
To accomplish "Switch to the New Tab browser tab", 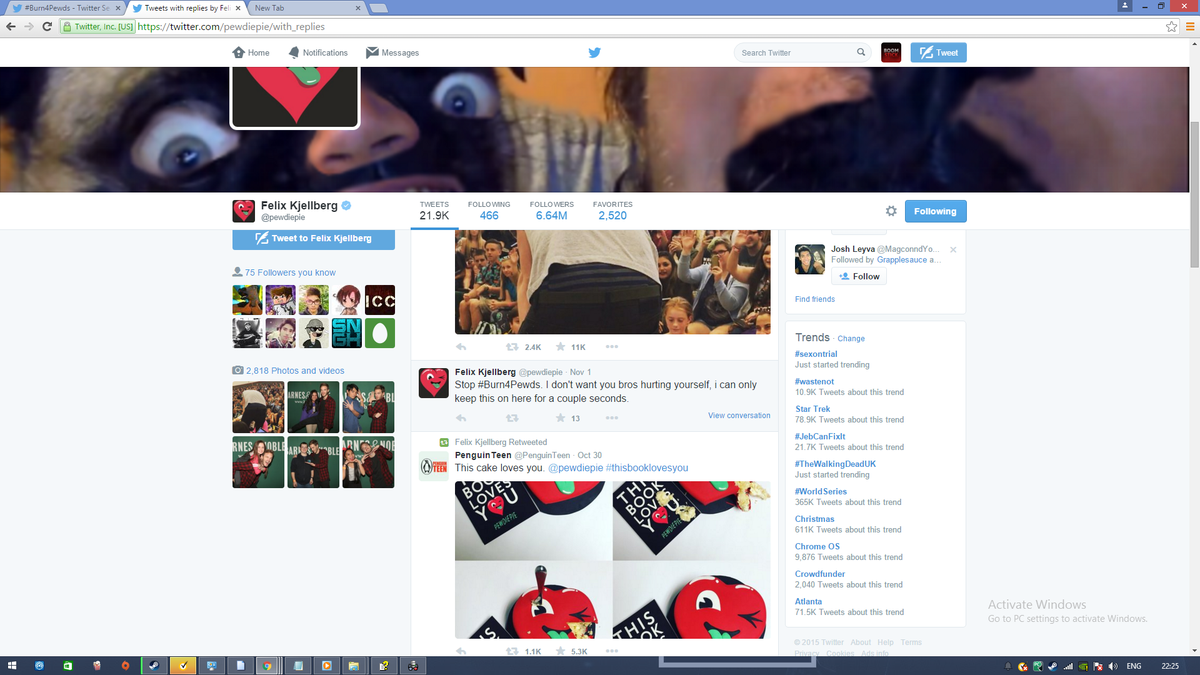I will (304, 8).
